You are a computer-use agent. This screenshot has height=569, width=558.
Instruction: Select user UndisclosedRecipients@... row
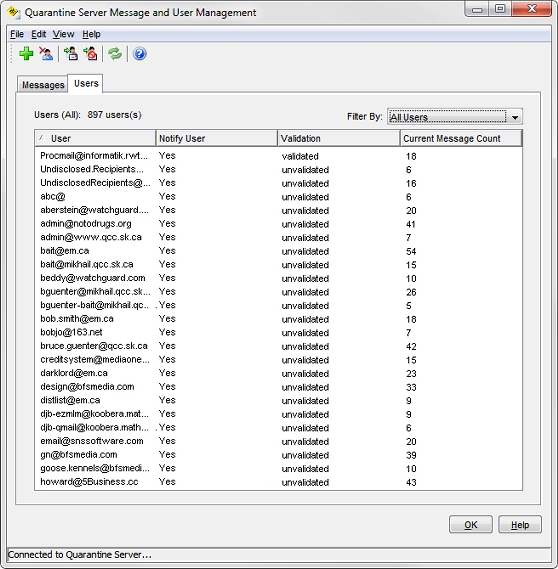point(279,183)
